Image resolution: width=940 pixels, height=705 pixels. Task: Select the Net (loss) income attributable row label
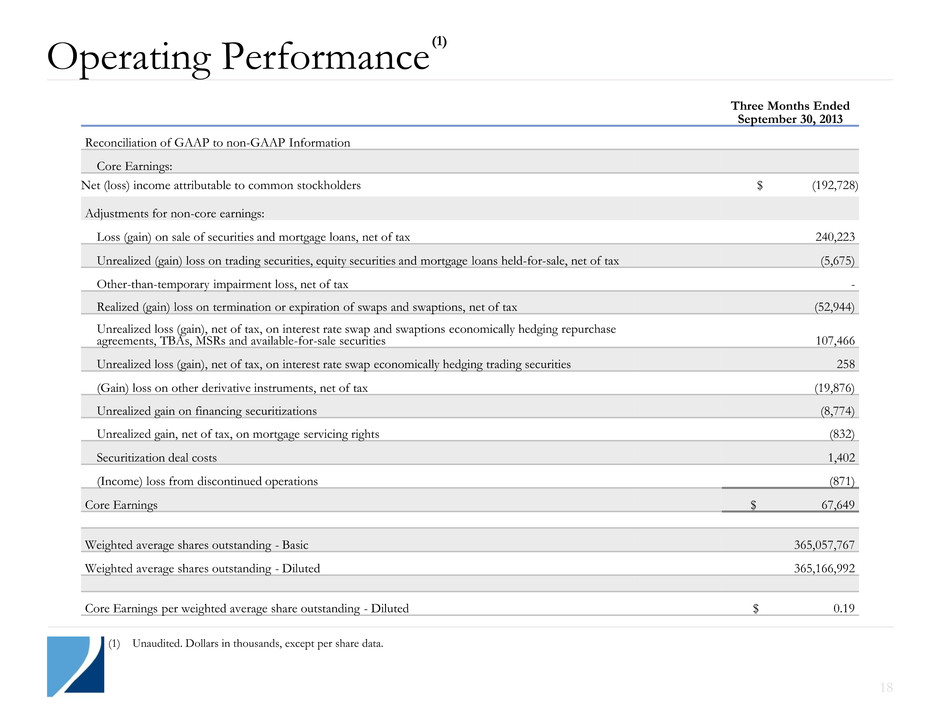coord(223,186)
